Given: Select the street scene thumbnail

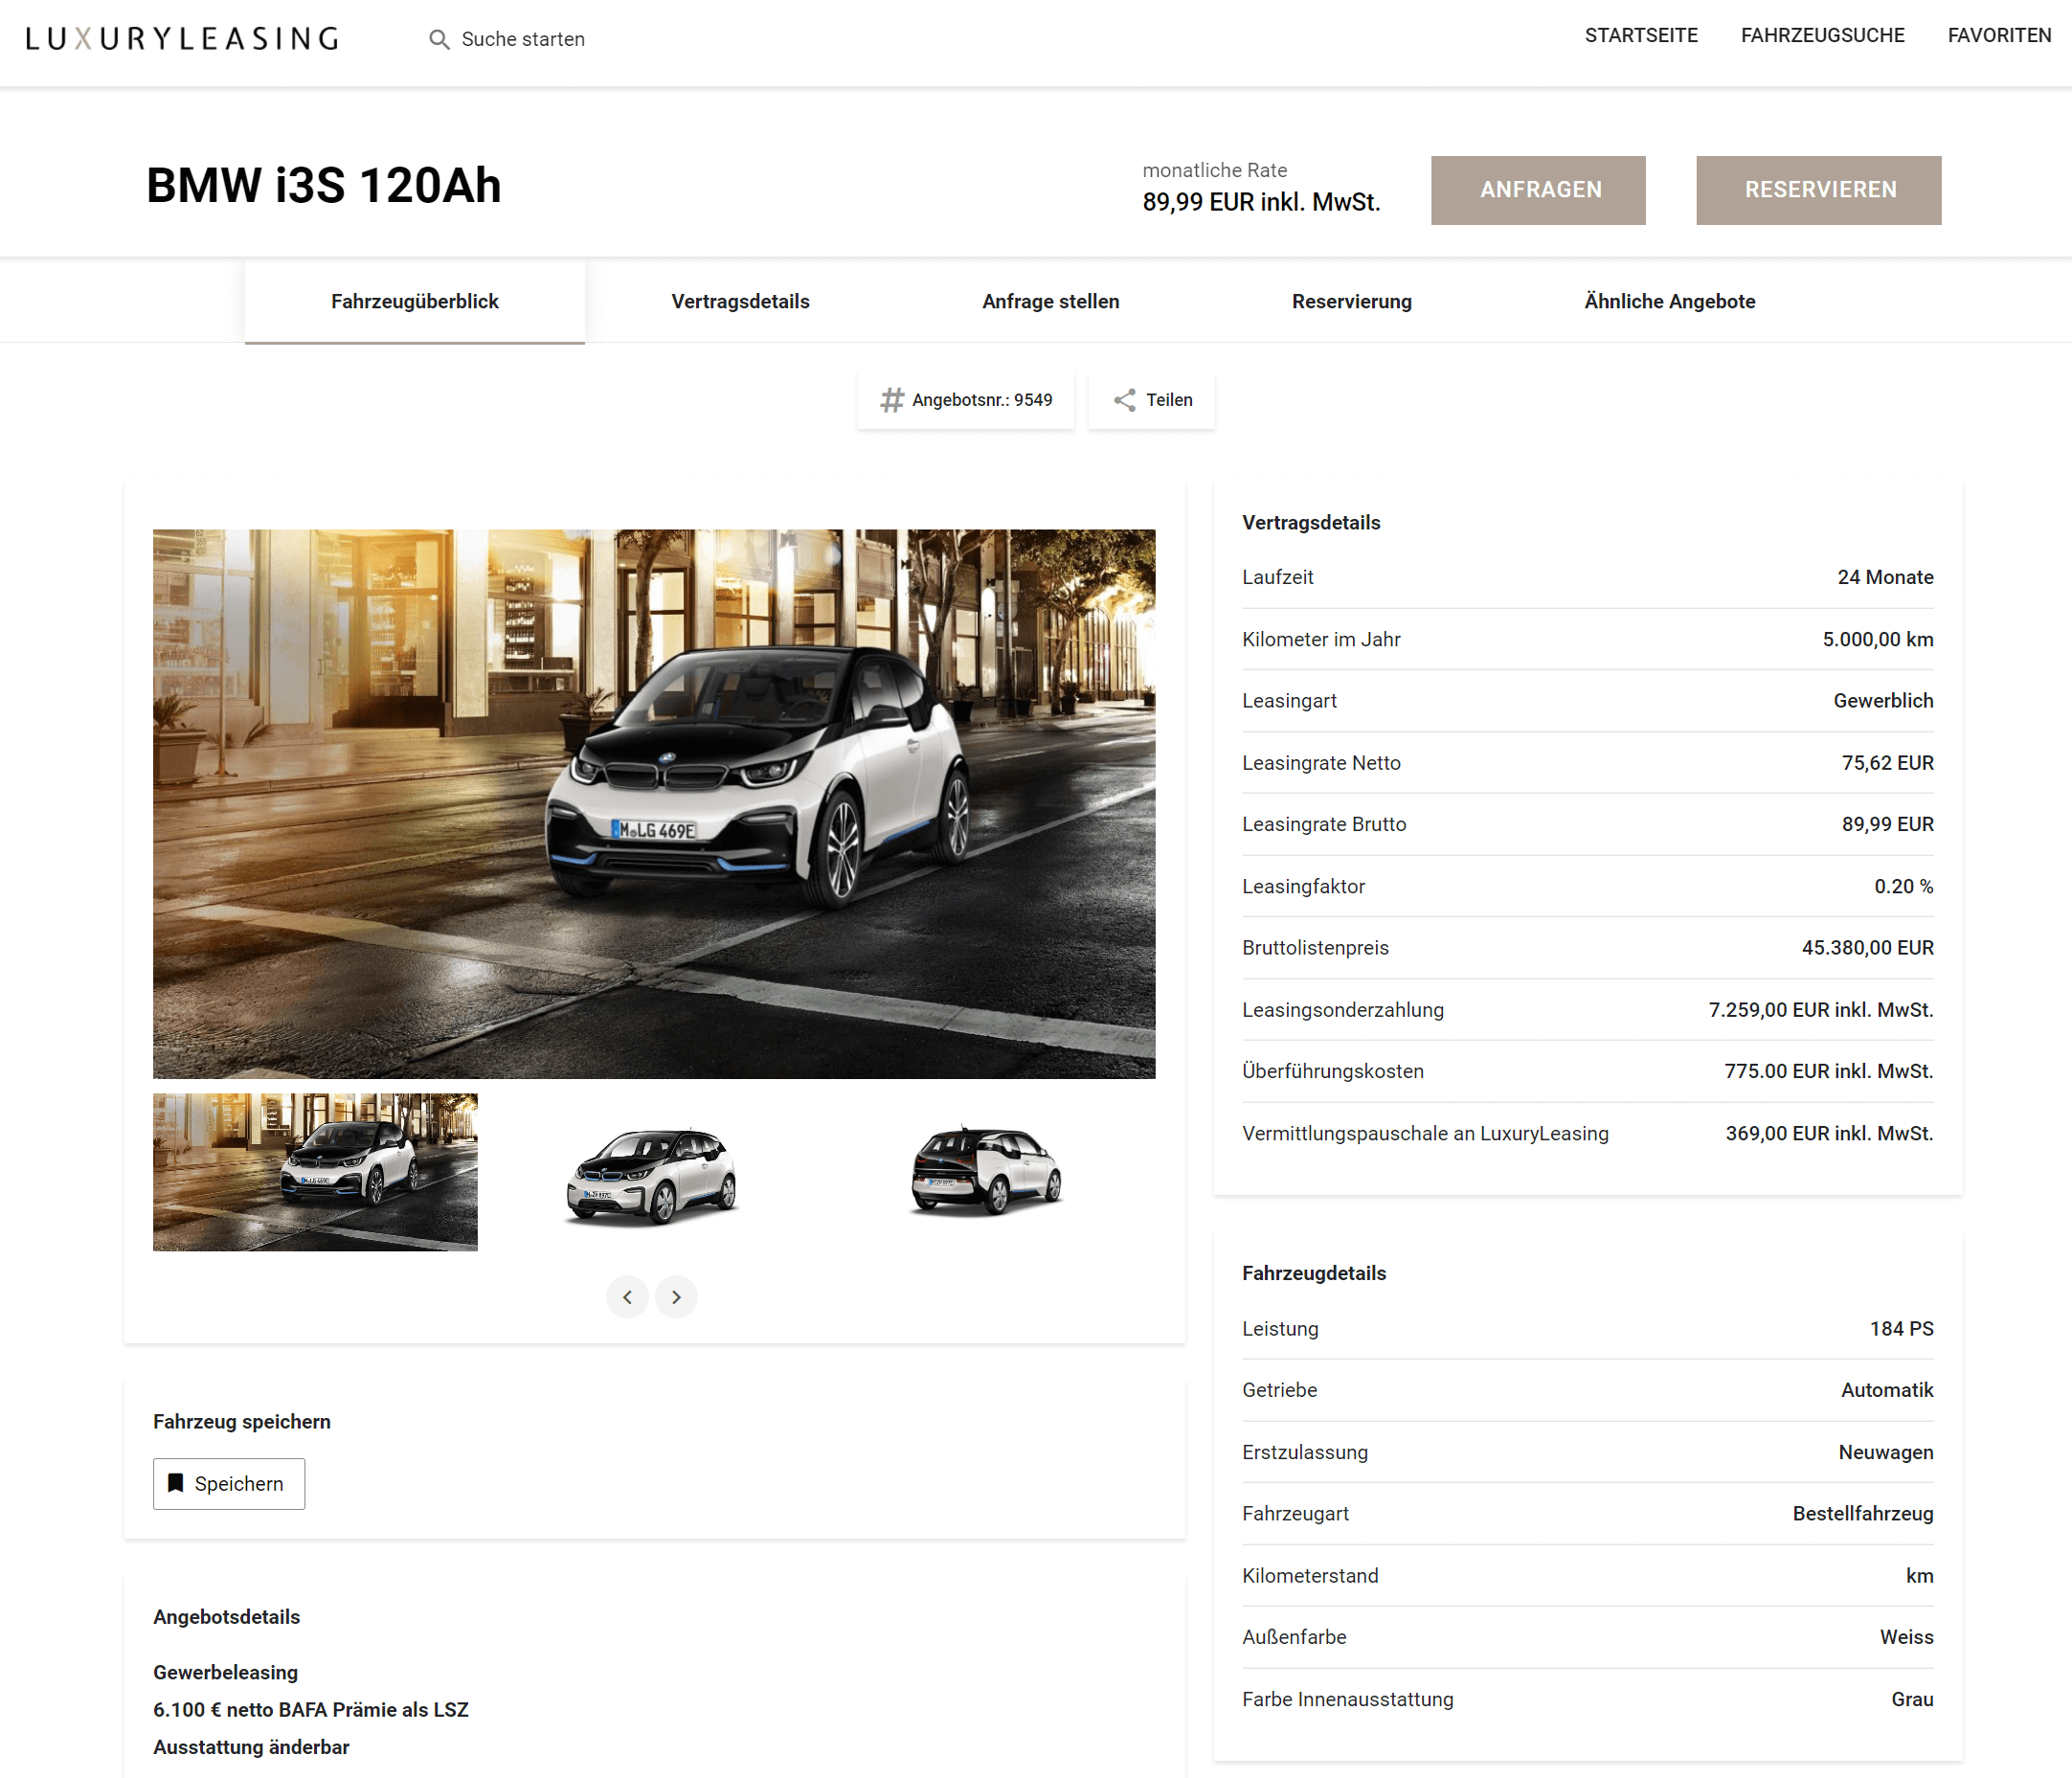Looking at the screenshot, I should [315, 1172].
